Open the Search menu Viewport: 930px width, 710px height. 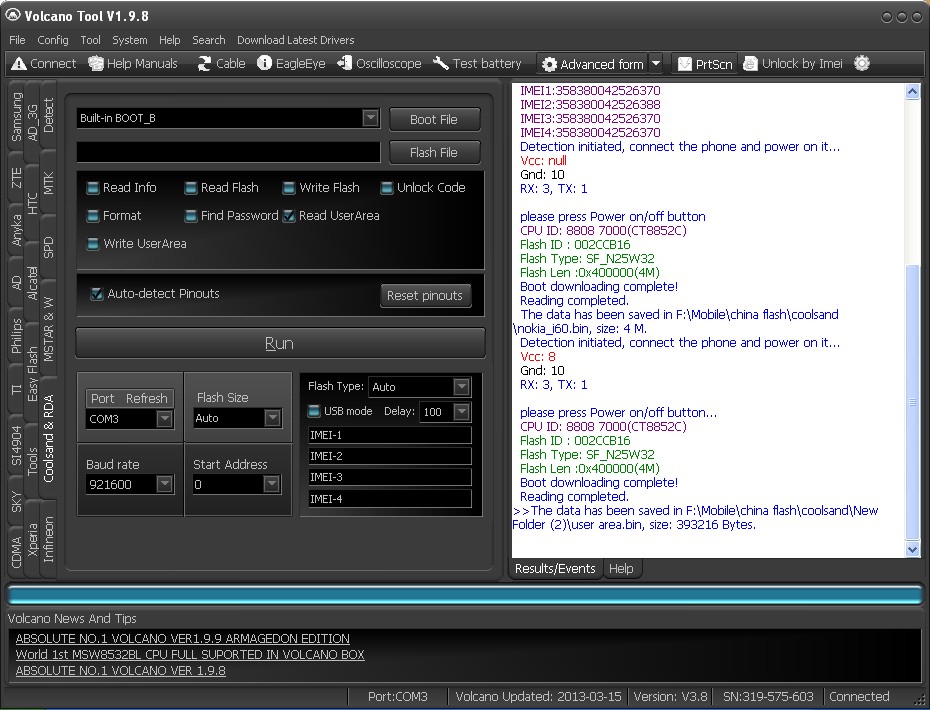[208, 40]
